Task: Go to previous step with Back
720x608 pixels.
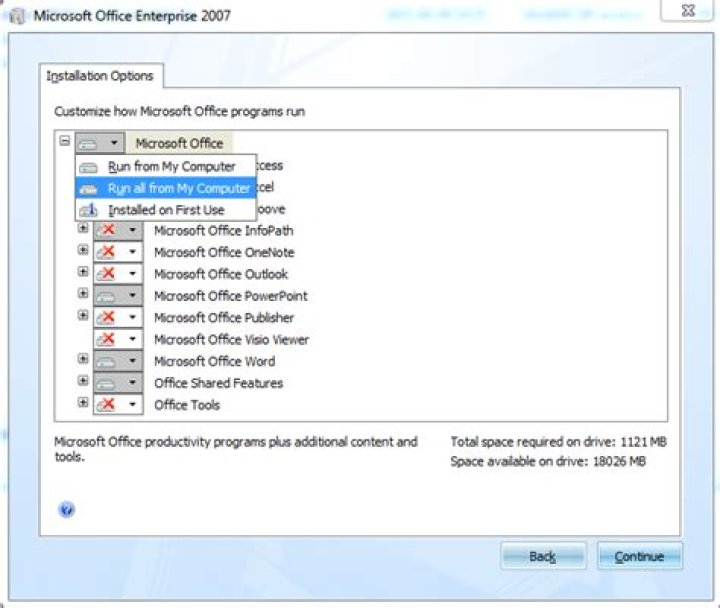Action: [x=543, y=557]
